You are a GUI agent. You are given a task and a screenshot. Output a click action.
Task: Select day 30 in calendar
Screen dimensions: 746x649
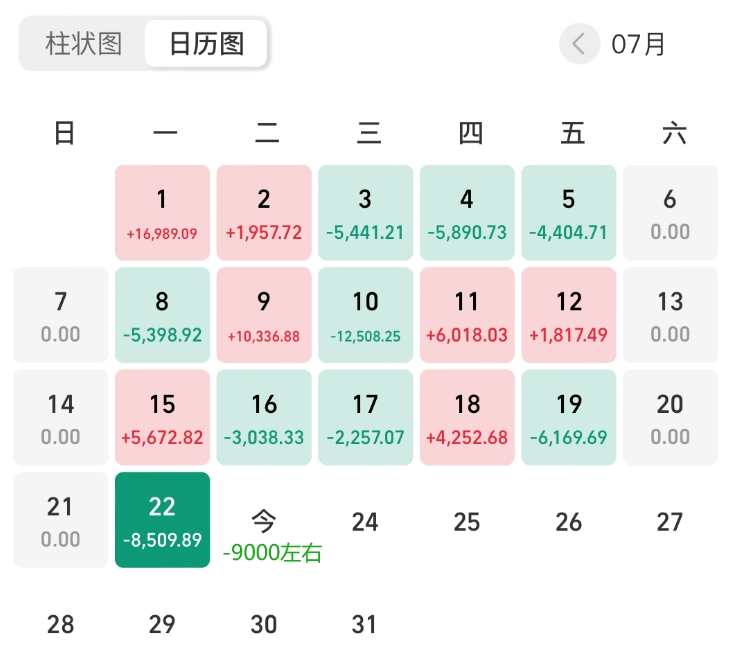[264, 624]
